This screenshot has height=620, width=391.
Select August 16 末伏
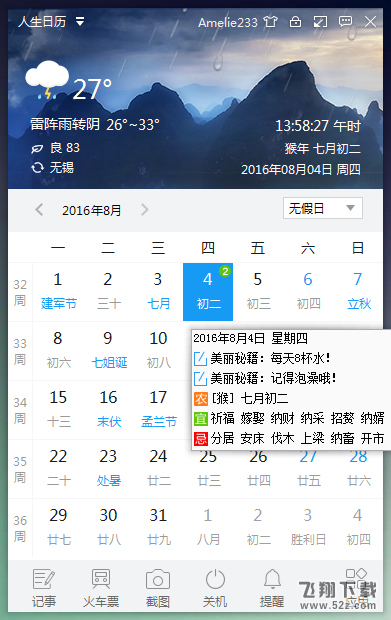point(108,410)
